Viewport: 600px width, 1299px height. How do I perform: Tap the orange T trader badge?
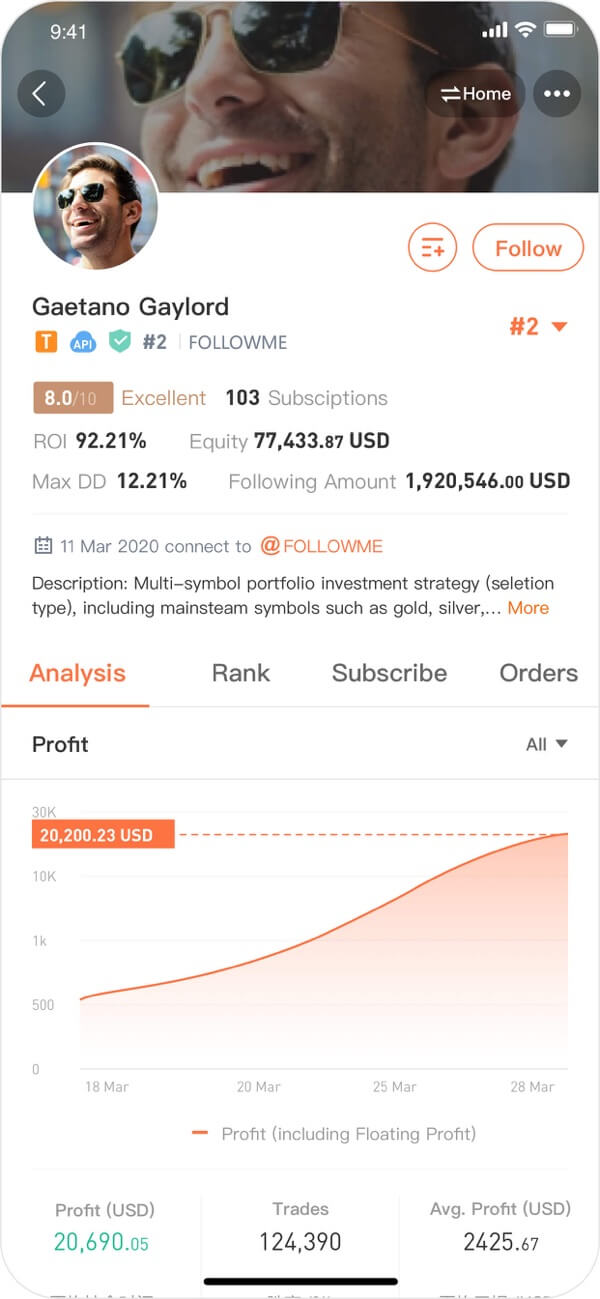click(46, 342)
